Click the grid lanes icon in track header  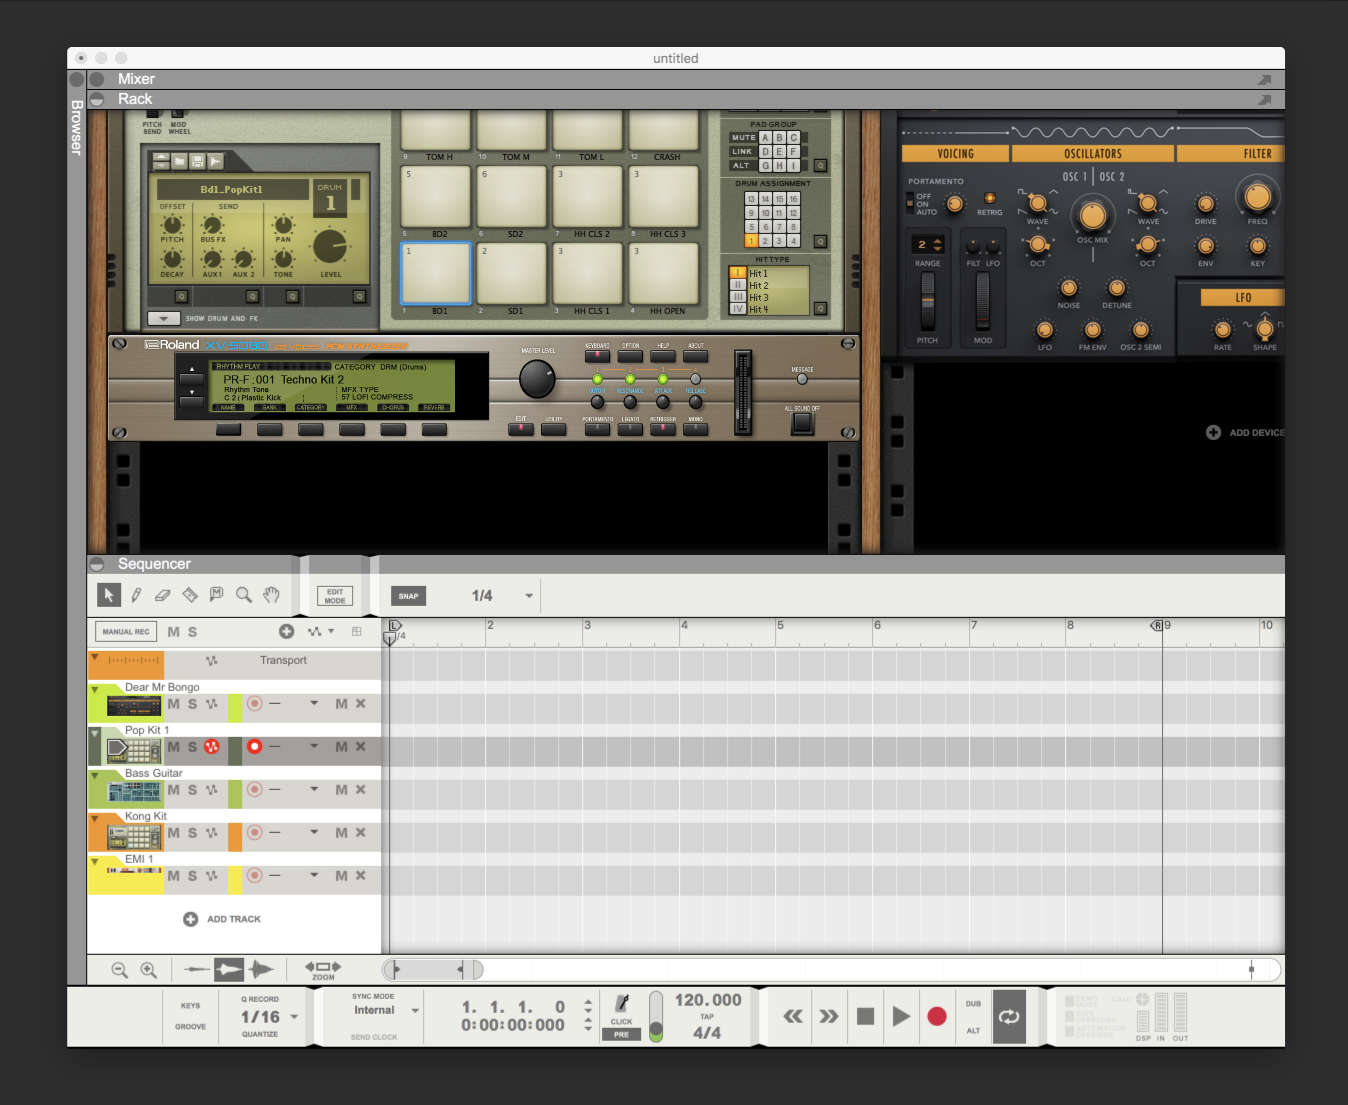coord(356,631)
